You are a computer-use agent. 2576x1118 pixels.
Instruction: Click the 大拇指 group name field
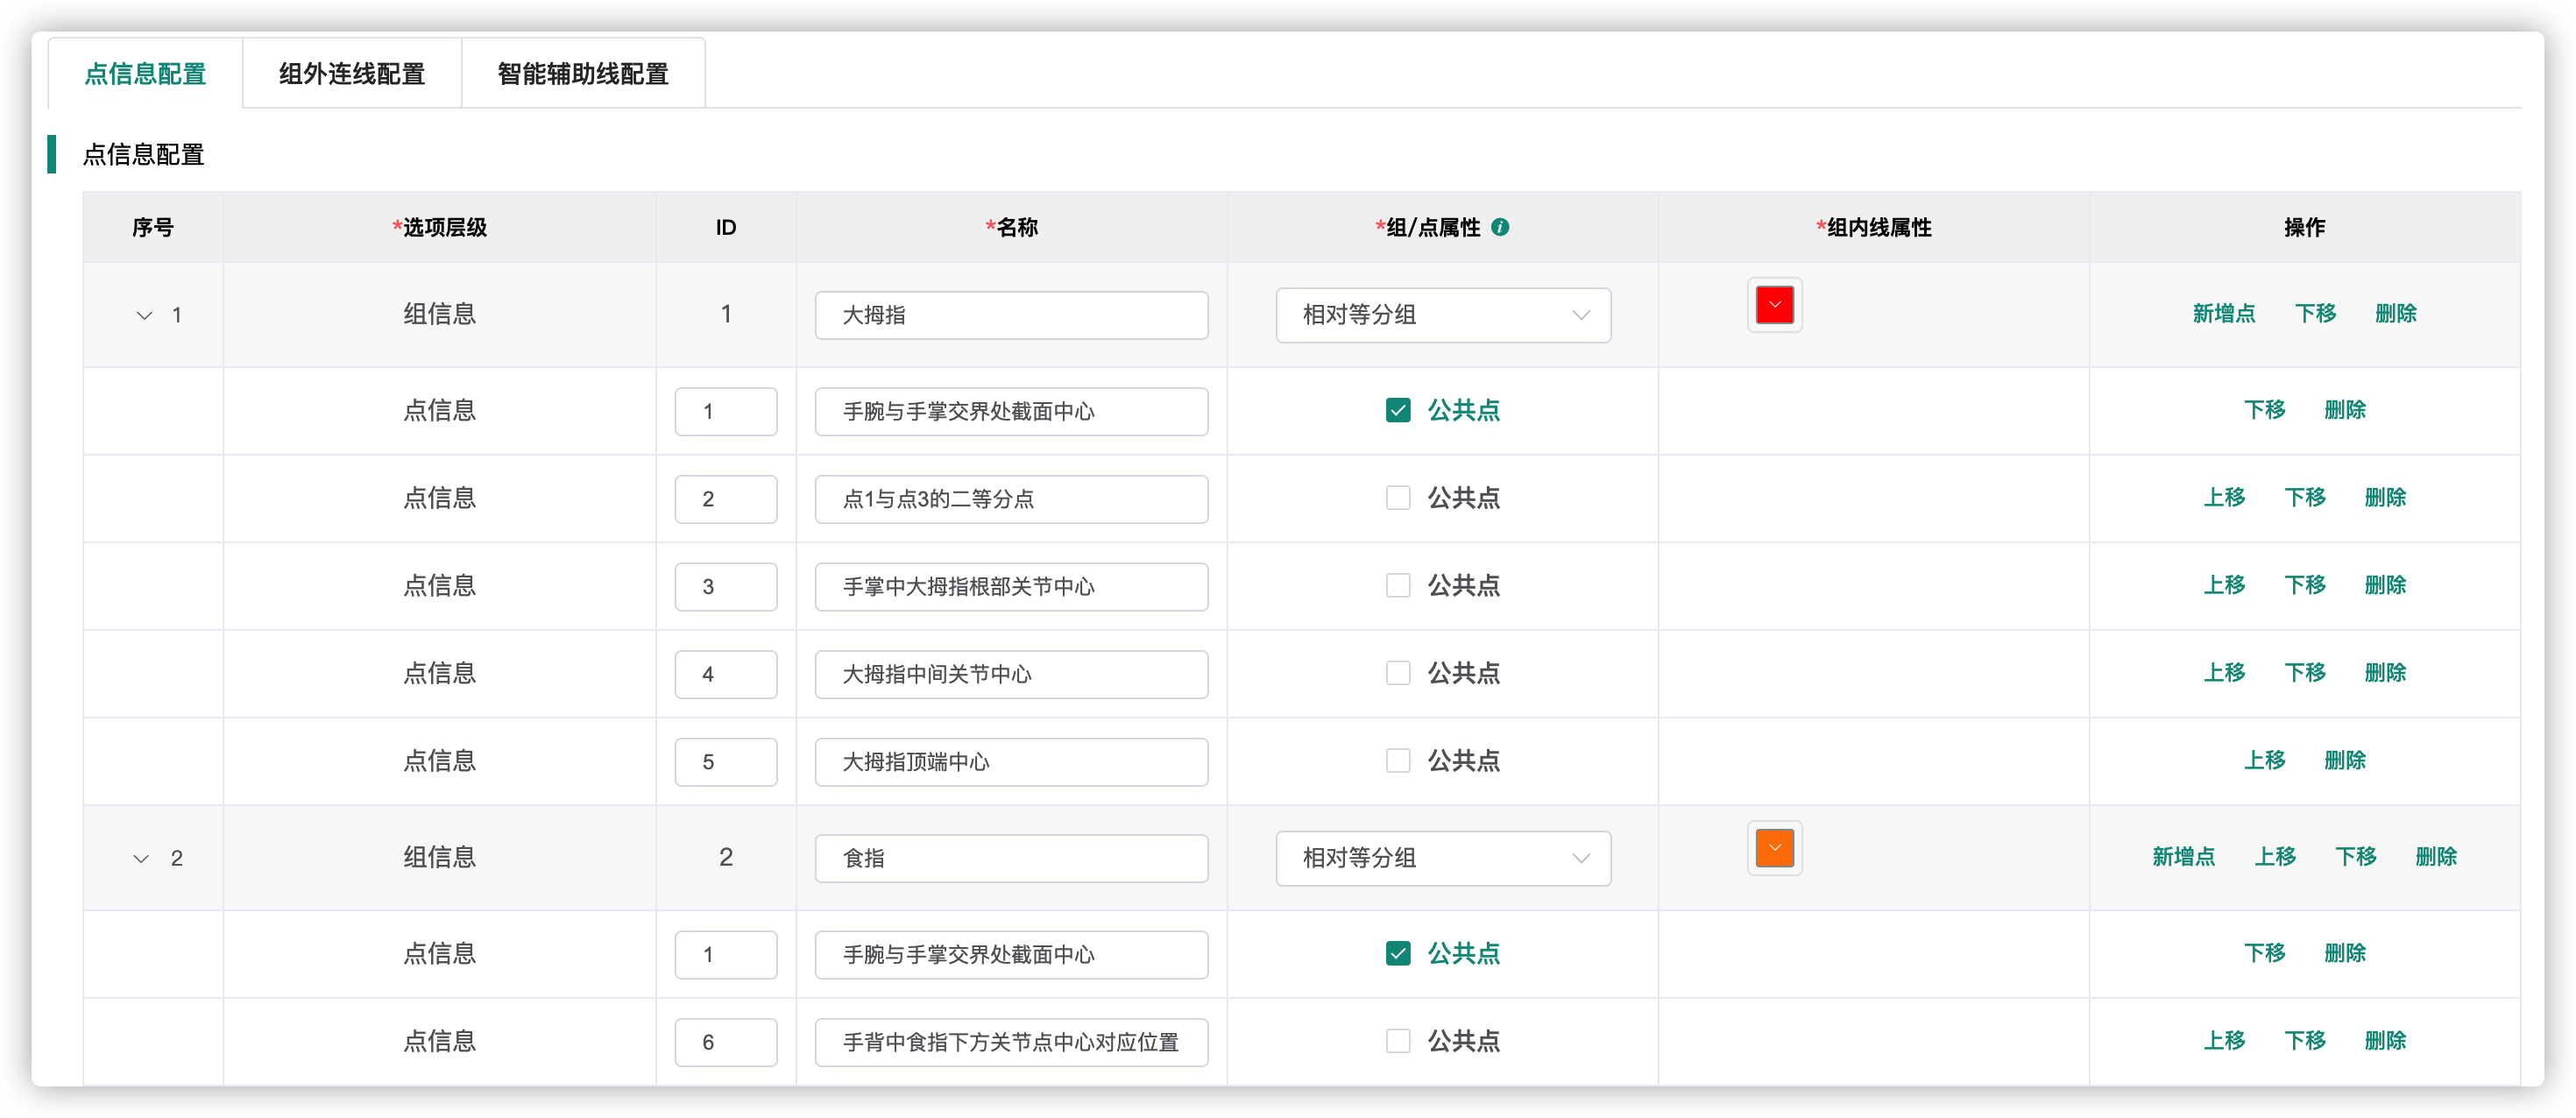tap(1011, 315)
